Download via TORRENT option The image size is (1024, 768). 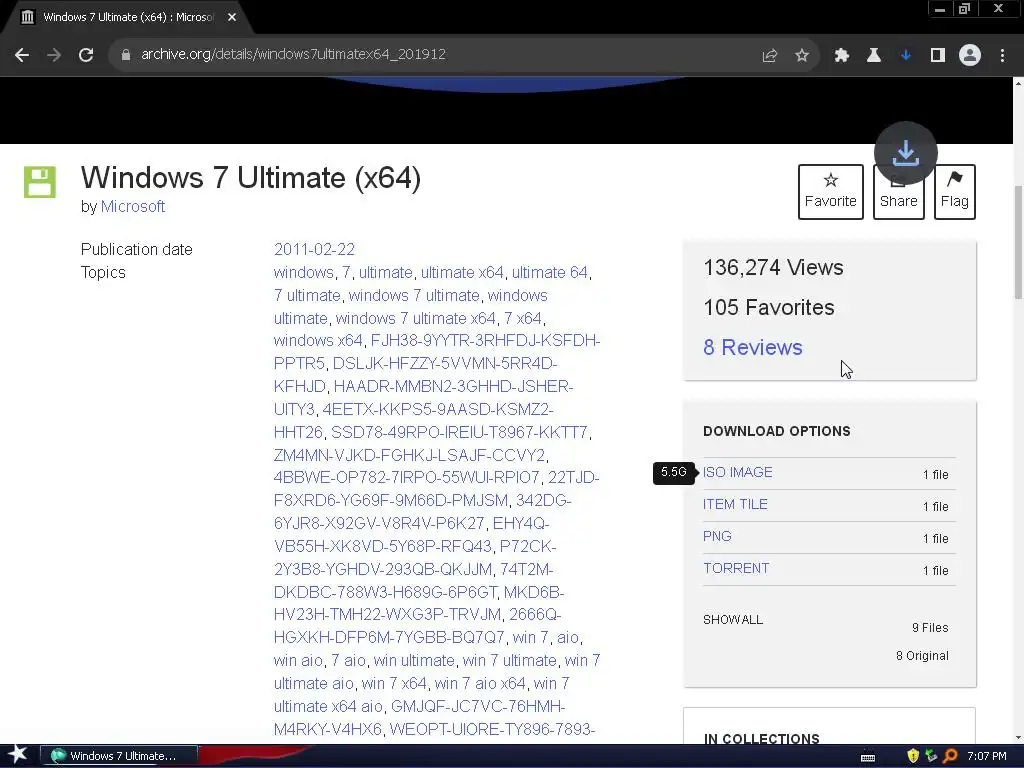(736, 568)
